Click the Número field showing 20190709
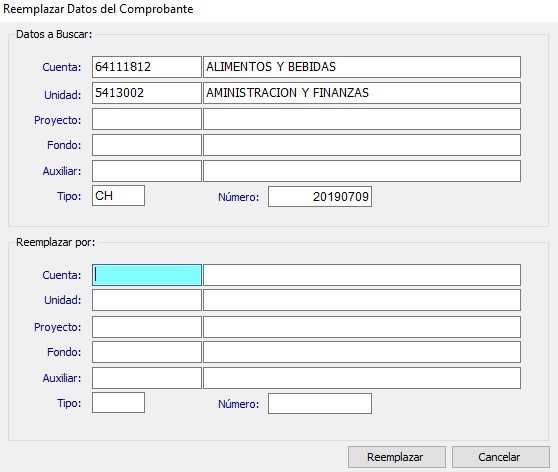This screenshot has width=558, height=472. 320,196
